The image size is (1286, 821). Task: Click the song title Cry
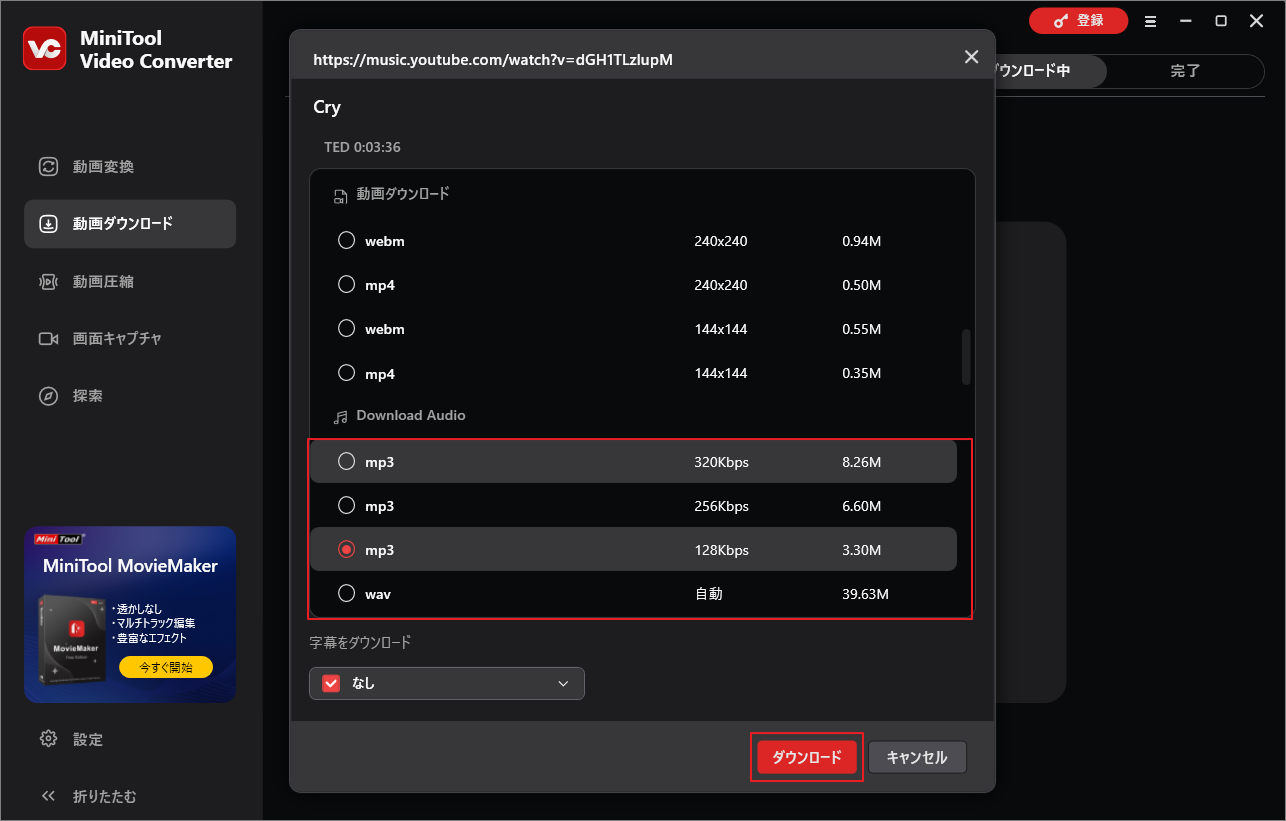pyautogui.click(x=327, y=107)
